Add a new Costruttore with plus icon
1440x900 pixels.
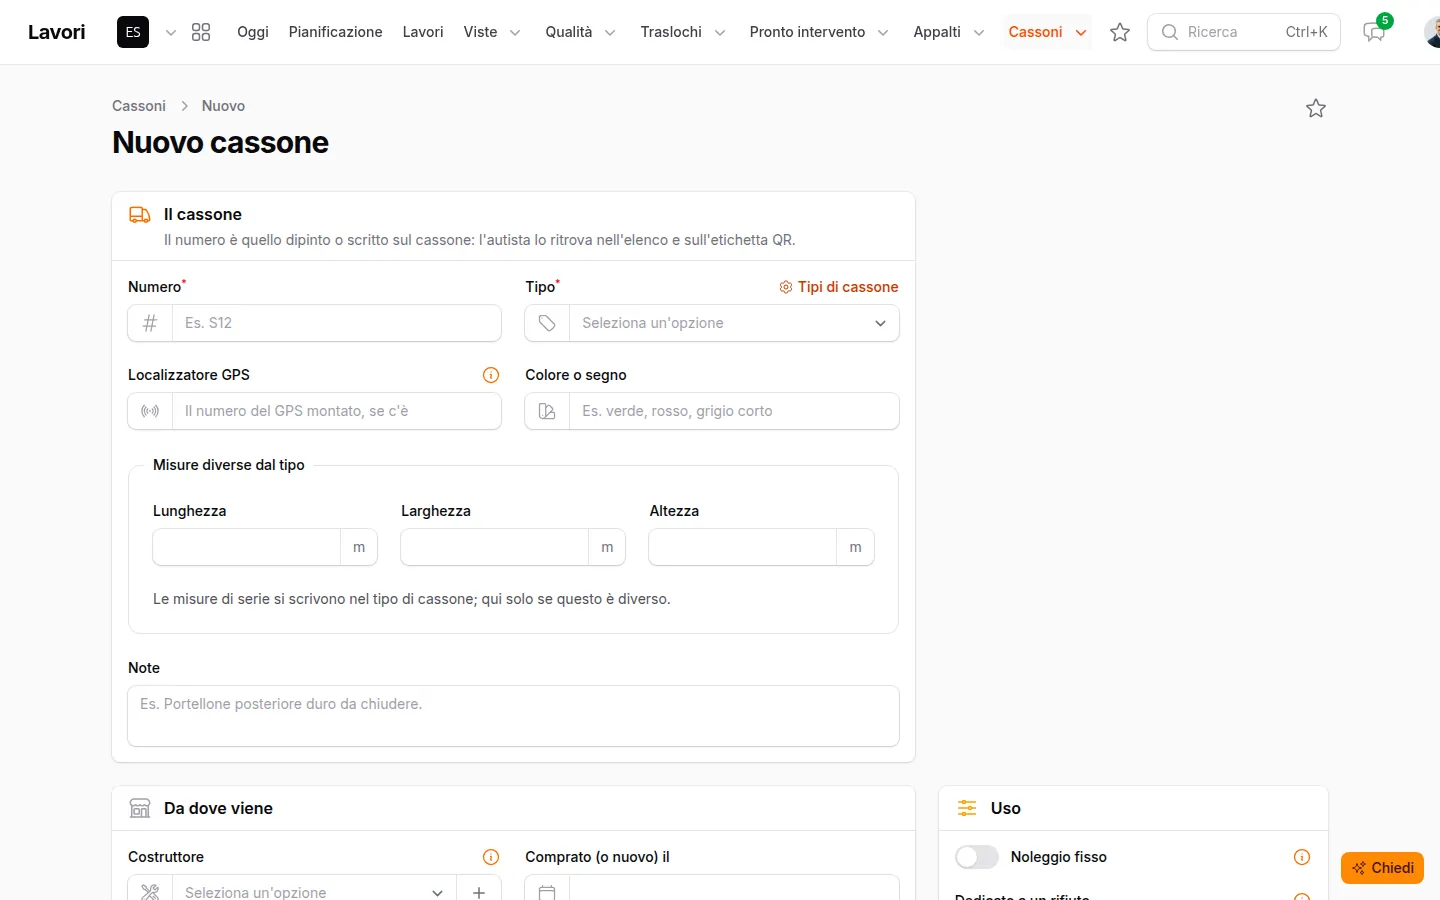tap(479, 892)
